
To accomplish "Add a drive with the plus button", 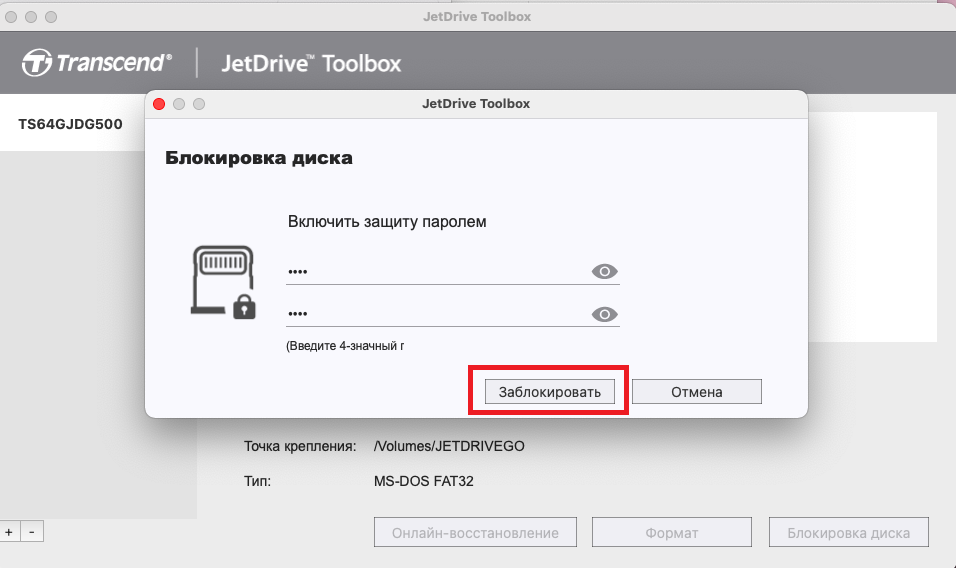I will click(9, 531).
